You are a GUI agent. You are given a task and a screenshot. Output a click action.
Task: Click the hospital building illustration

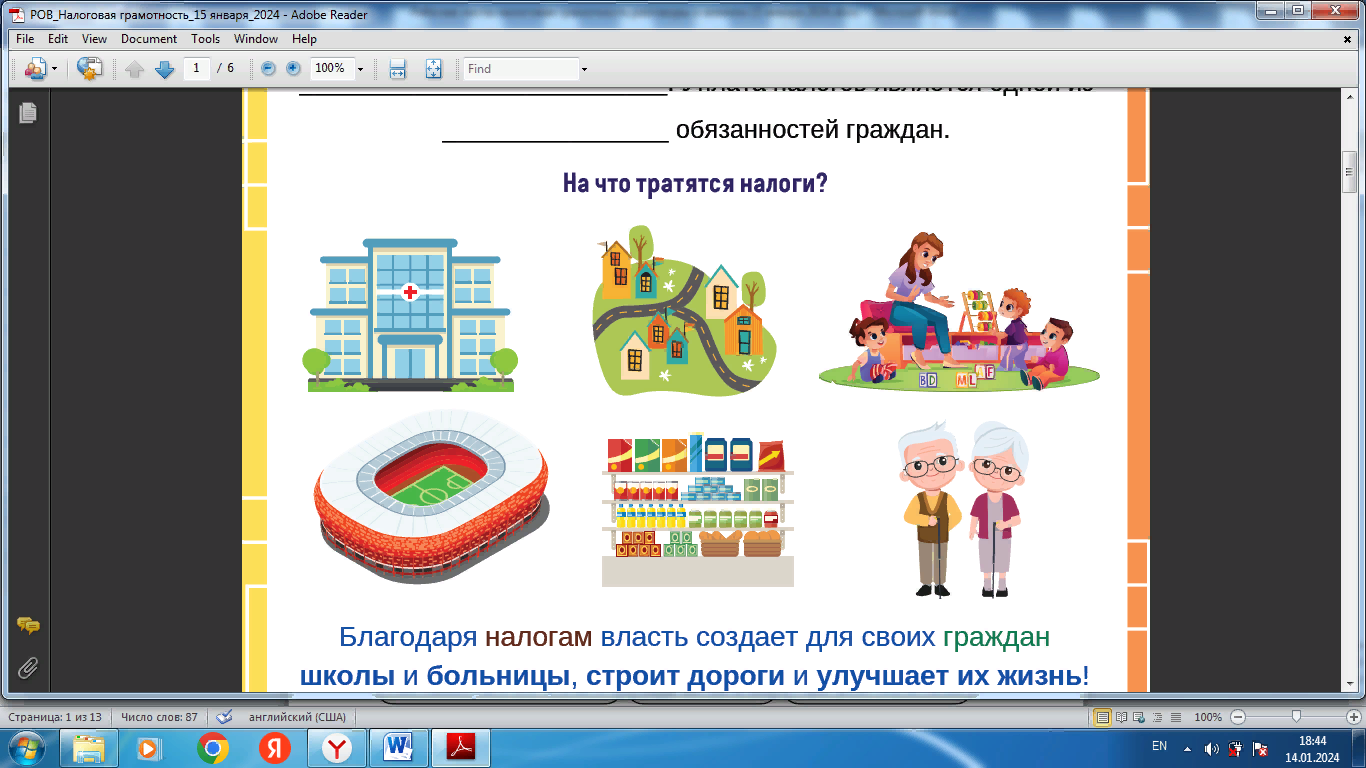click(x=411, y=315)
